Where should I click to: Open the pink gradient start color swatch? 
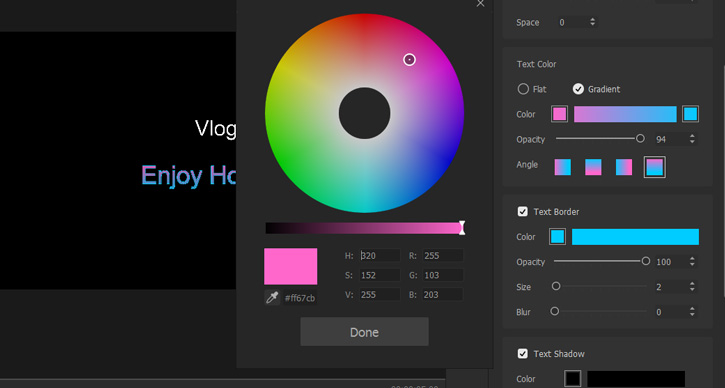click(x=559, y=114)
